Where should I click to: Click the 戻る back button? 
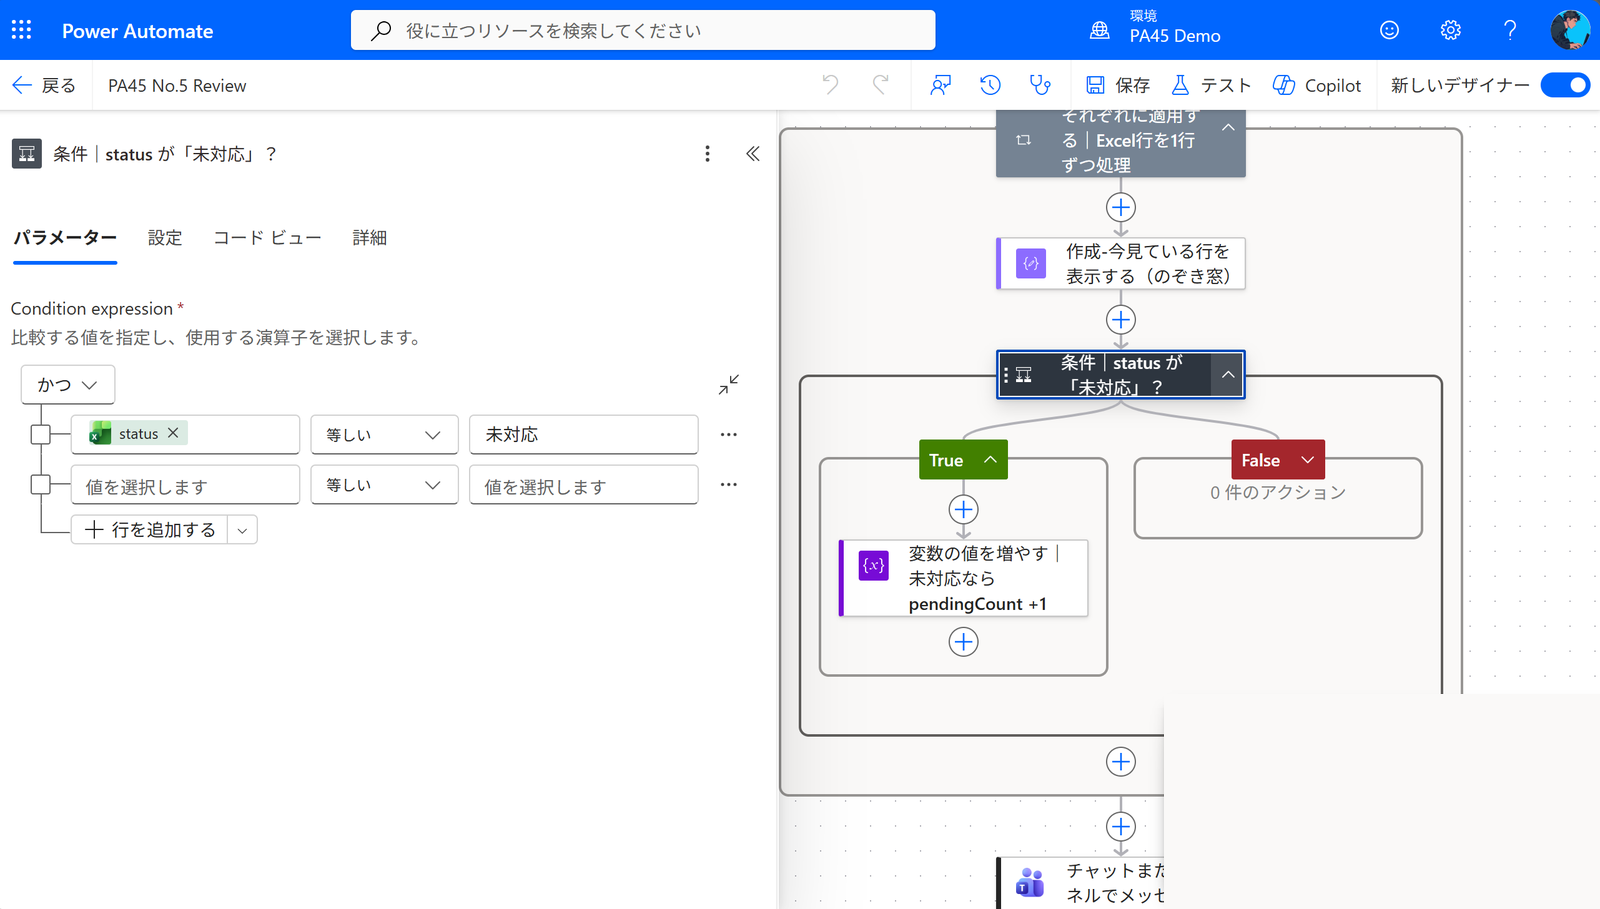pos(44,85)
